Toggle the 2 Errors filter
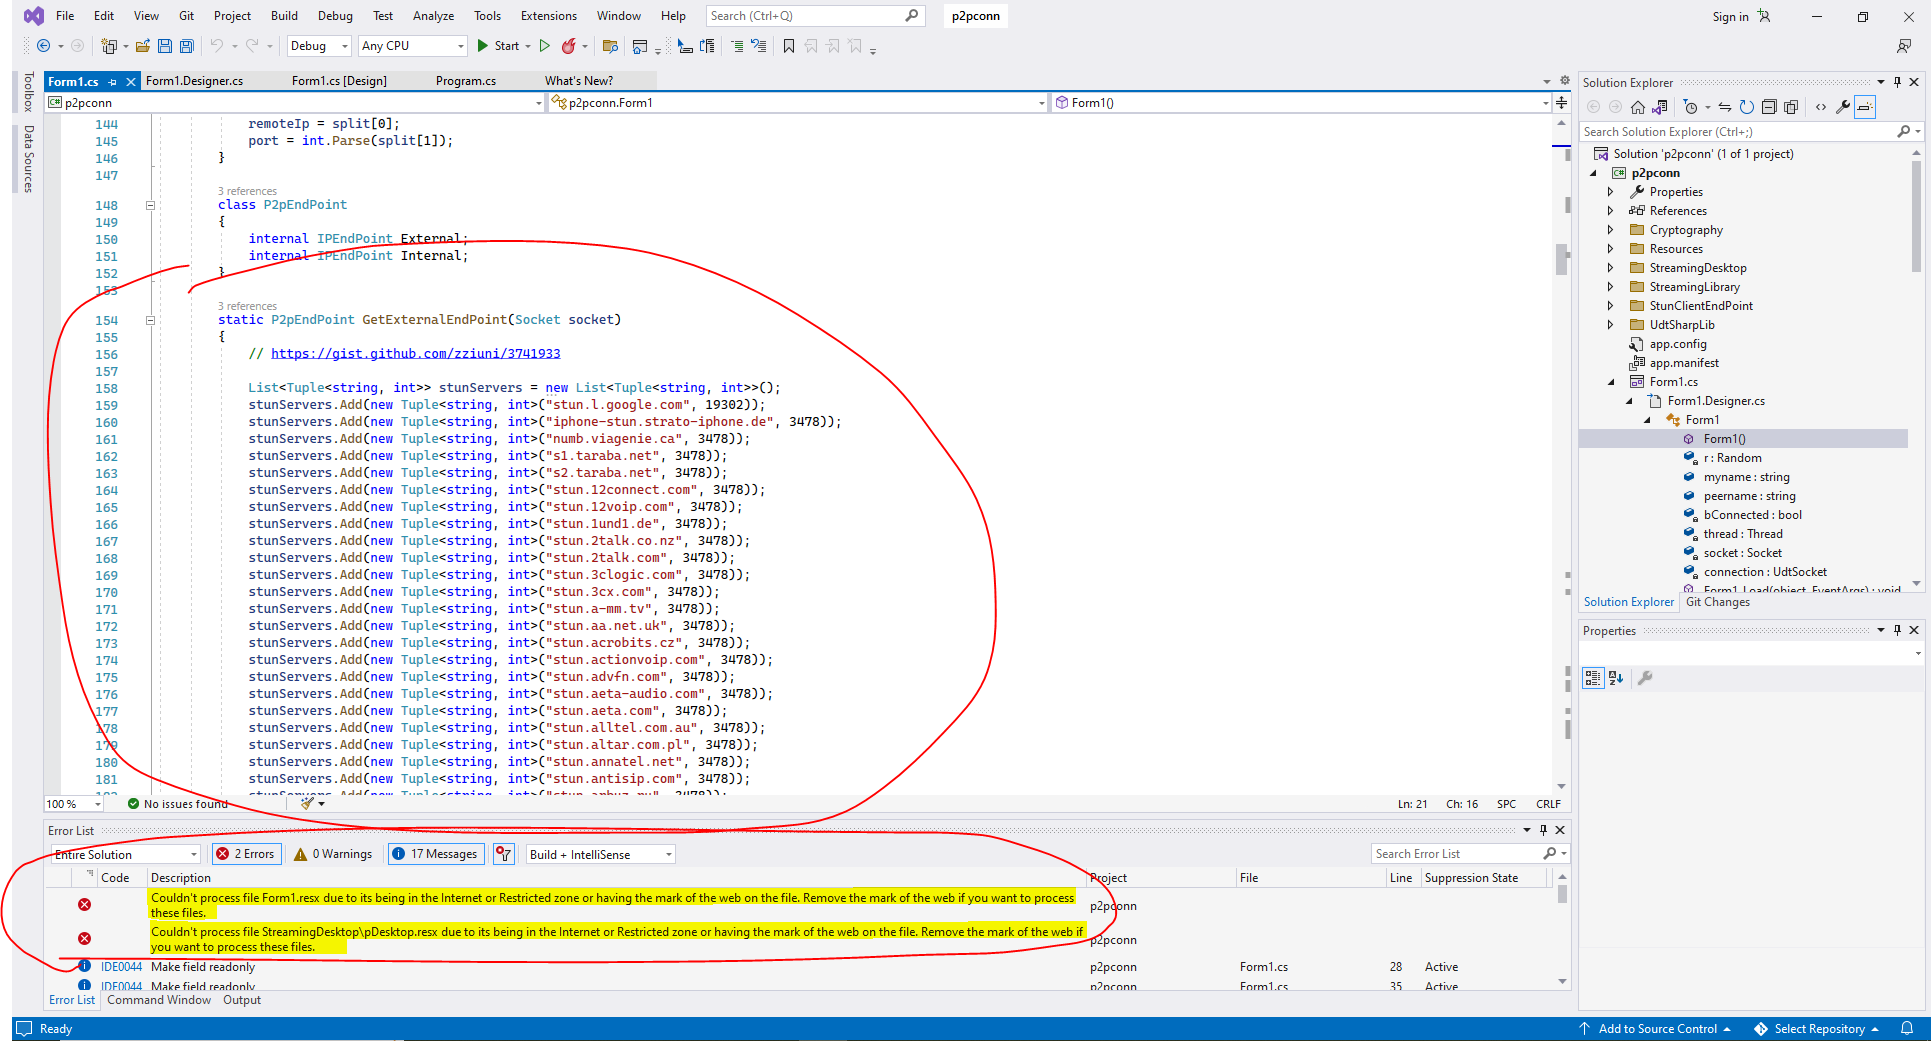This screenshot has height=1041, width=1931. pos(246,854)
